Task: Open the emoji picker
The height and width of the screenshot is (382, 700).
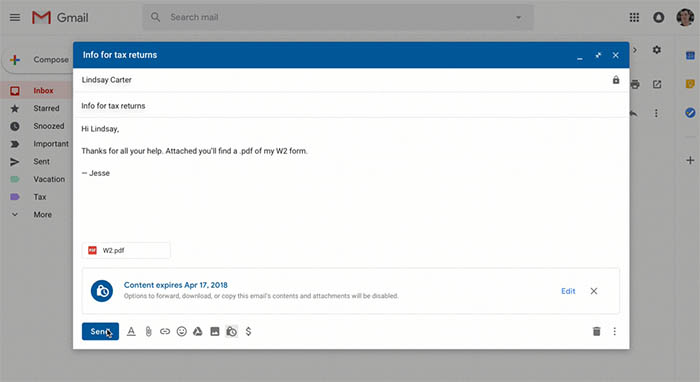Action: coord(181,332)
